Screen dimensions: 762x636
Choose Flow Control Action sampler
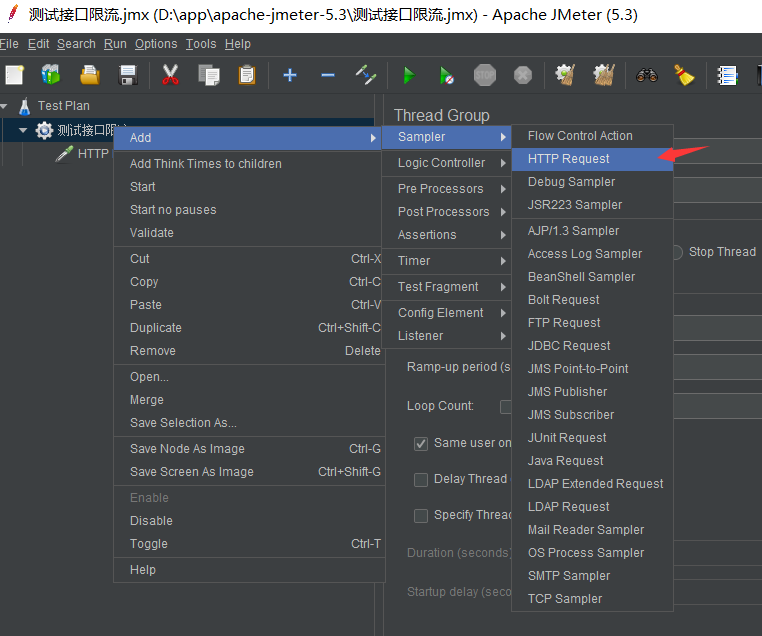click(x=592, y=136)
